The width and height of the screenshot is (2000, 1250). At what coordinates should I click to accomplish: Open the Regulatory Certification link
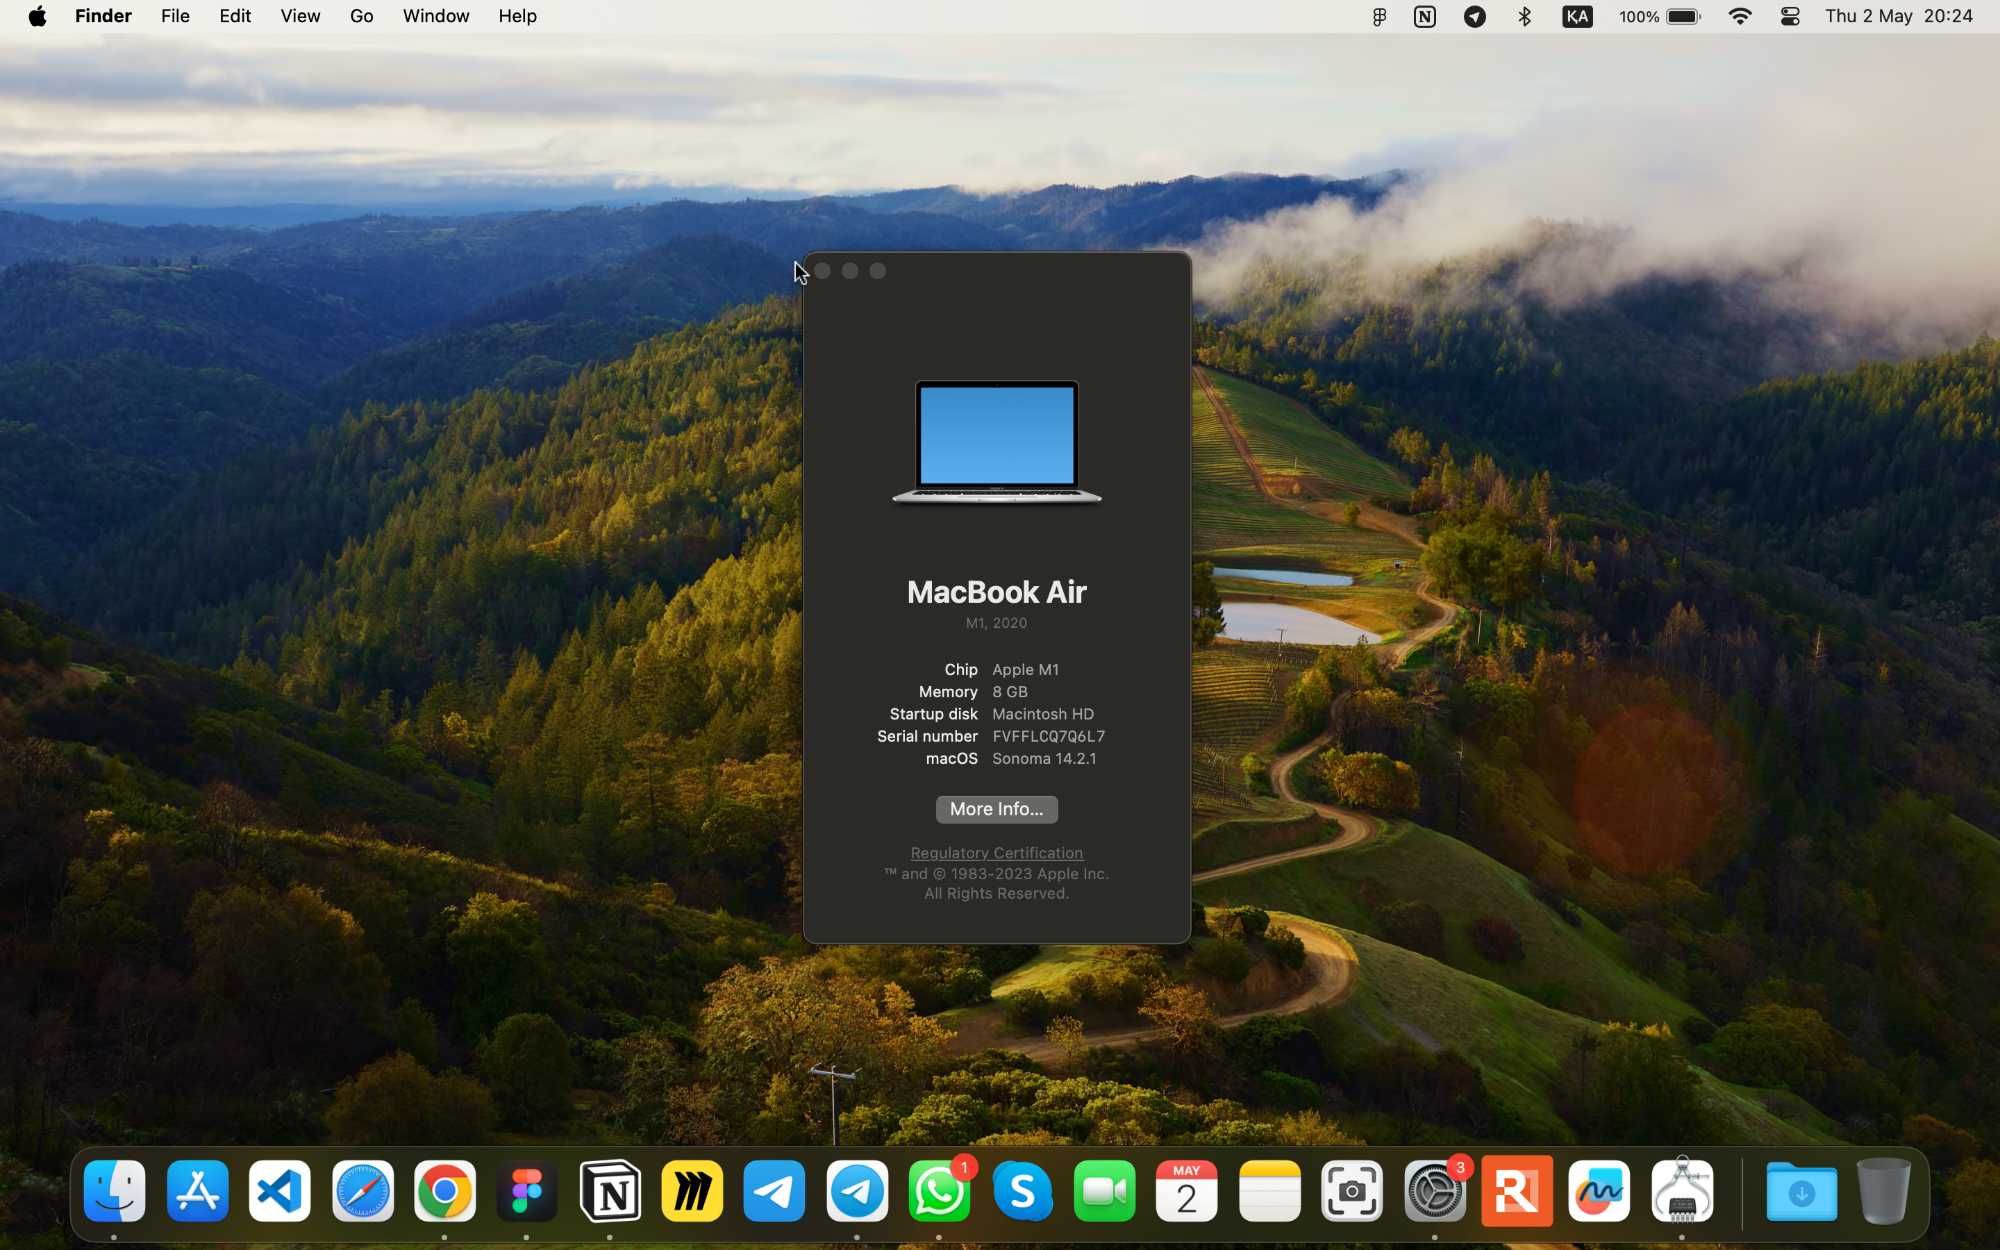[x=997, y=853]
